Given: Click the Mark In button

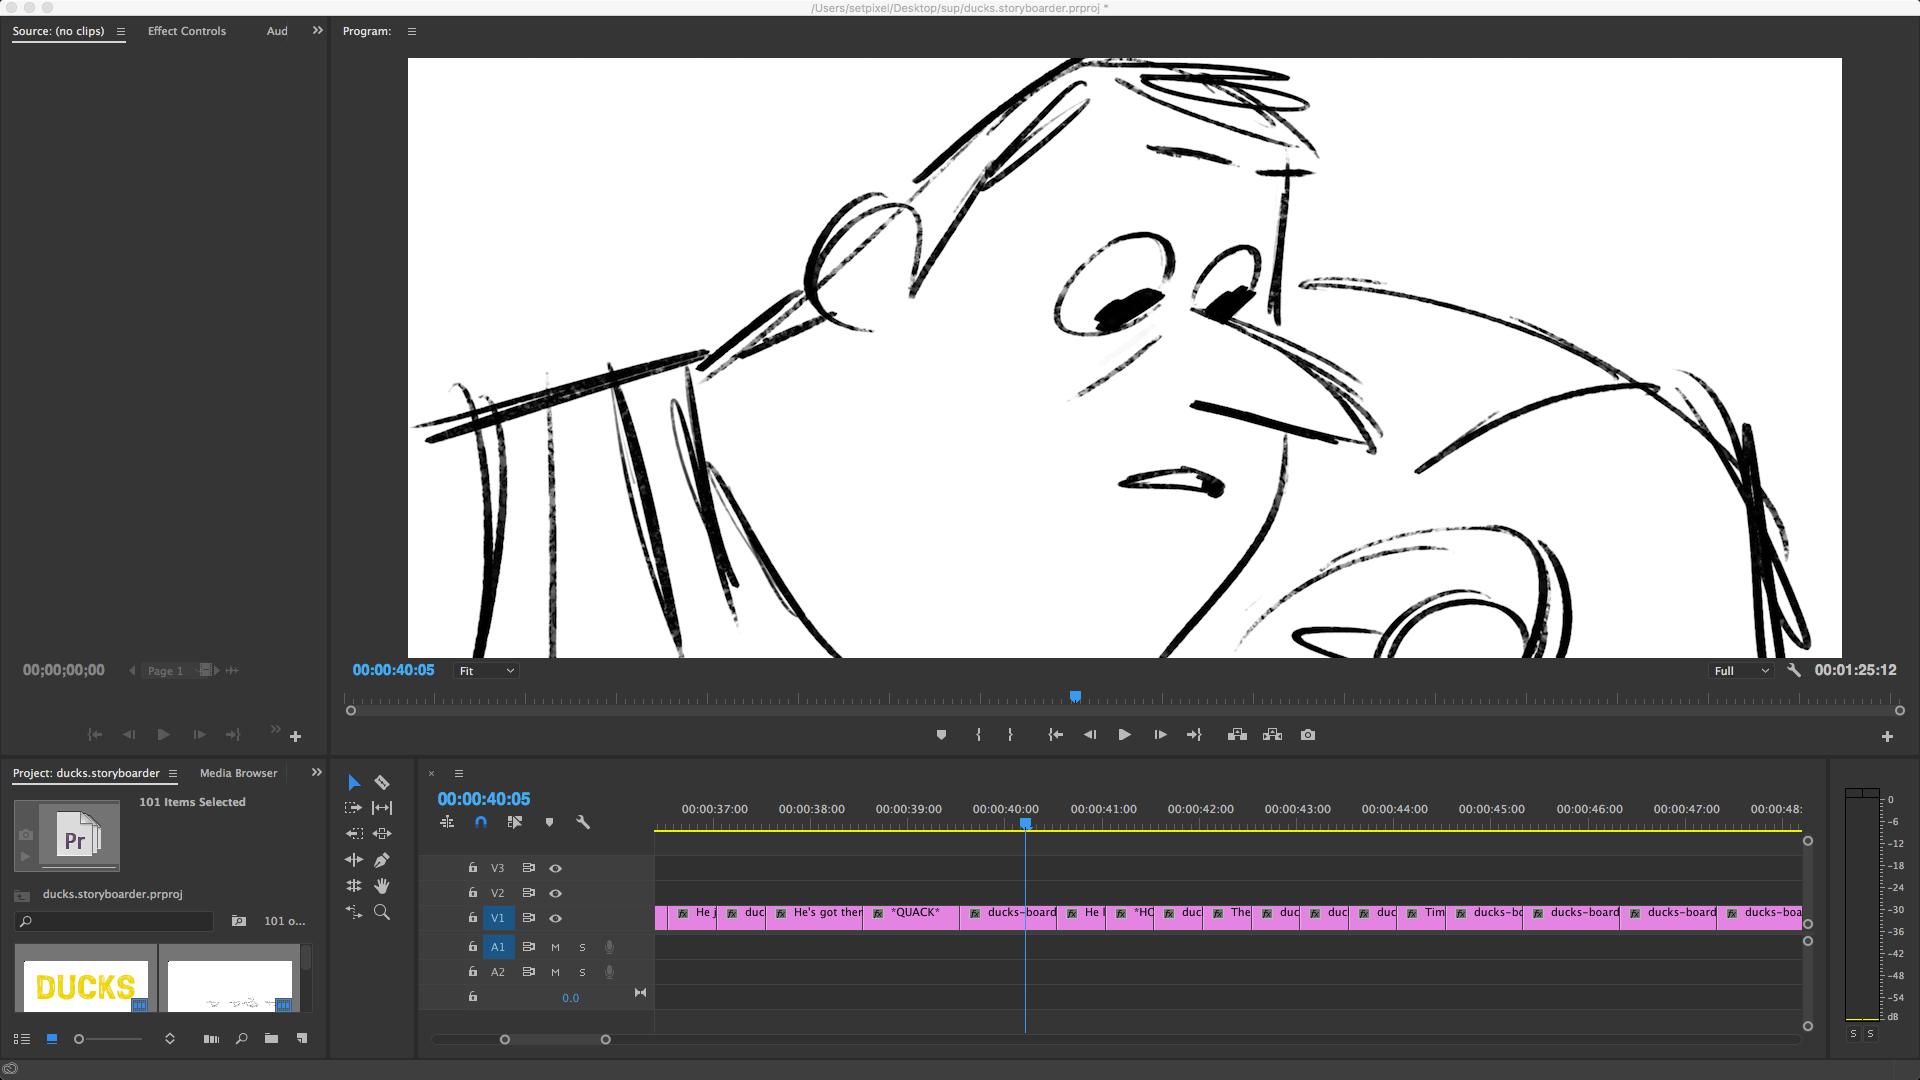Looking at the screenshot, I should click(x=979, y=734).
